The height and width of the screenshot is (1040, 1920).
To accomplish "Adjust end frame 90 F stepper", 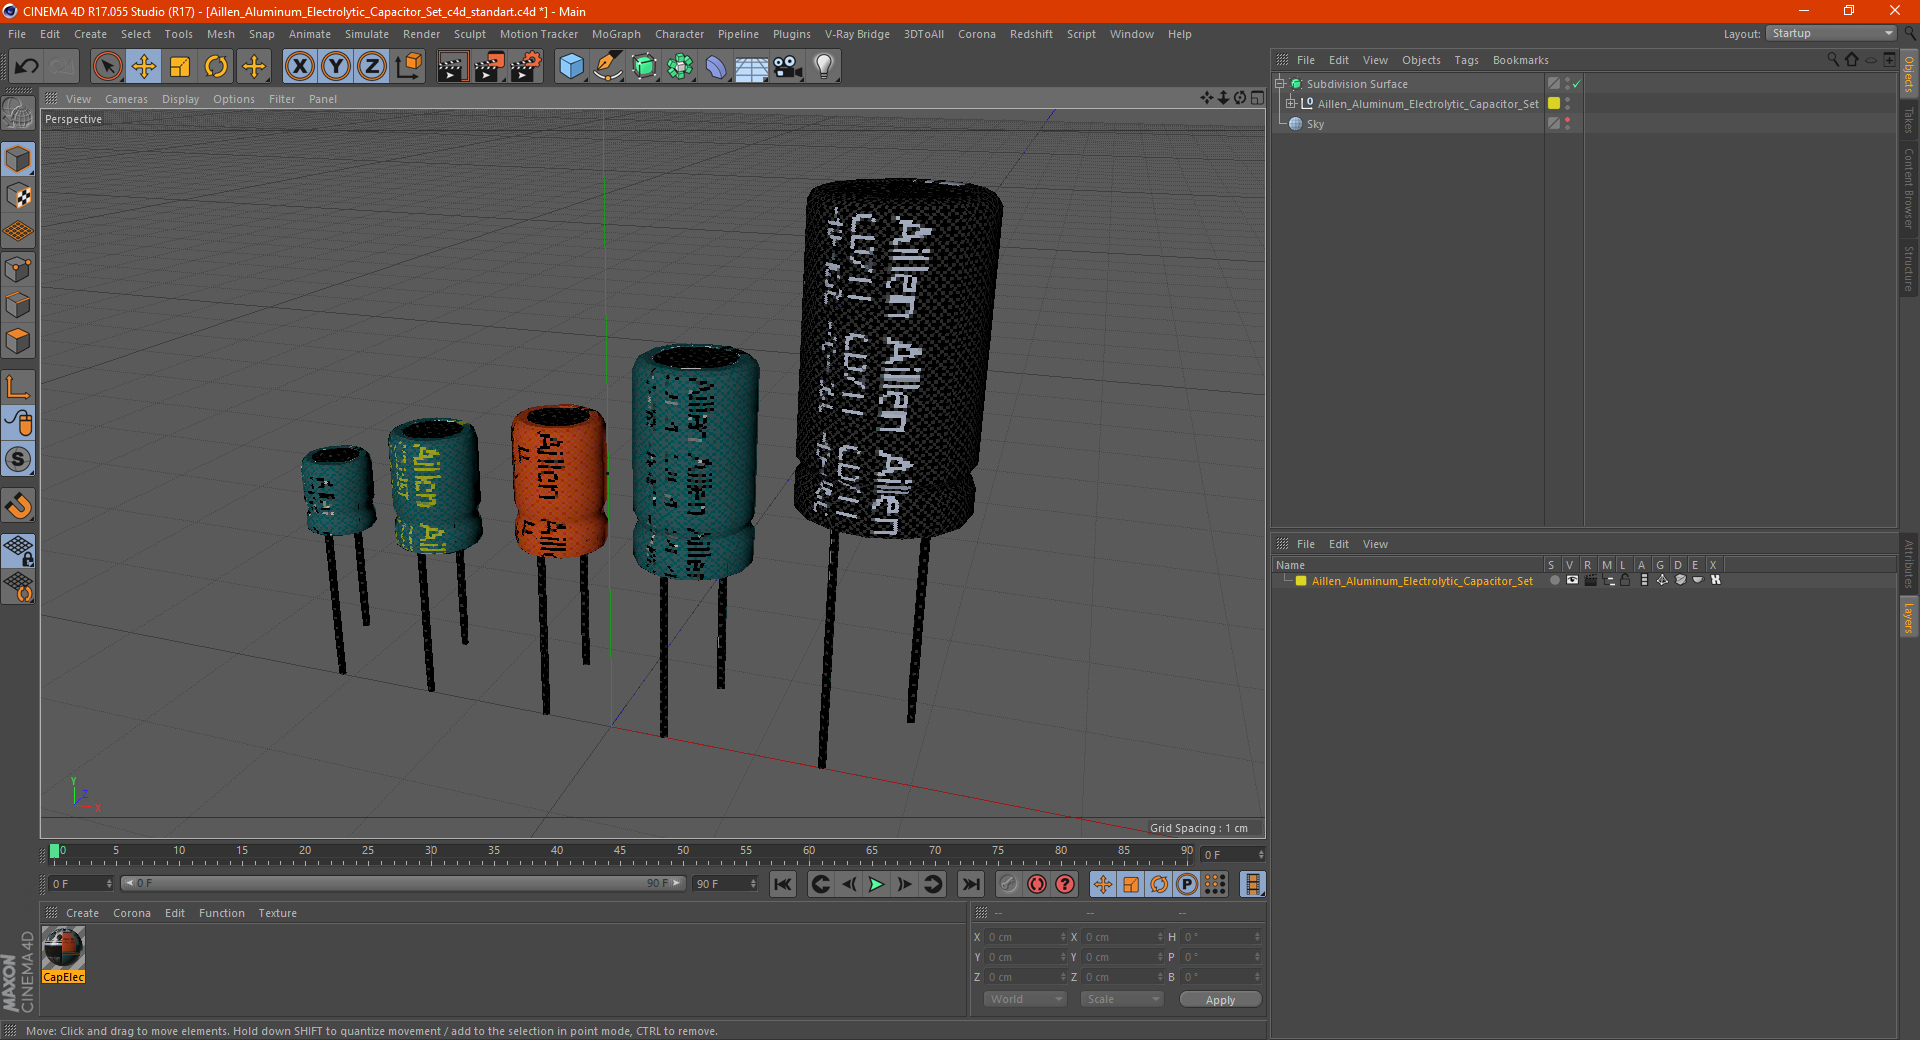I will (x=753, y=884).
